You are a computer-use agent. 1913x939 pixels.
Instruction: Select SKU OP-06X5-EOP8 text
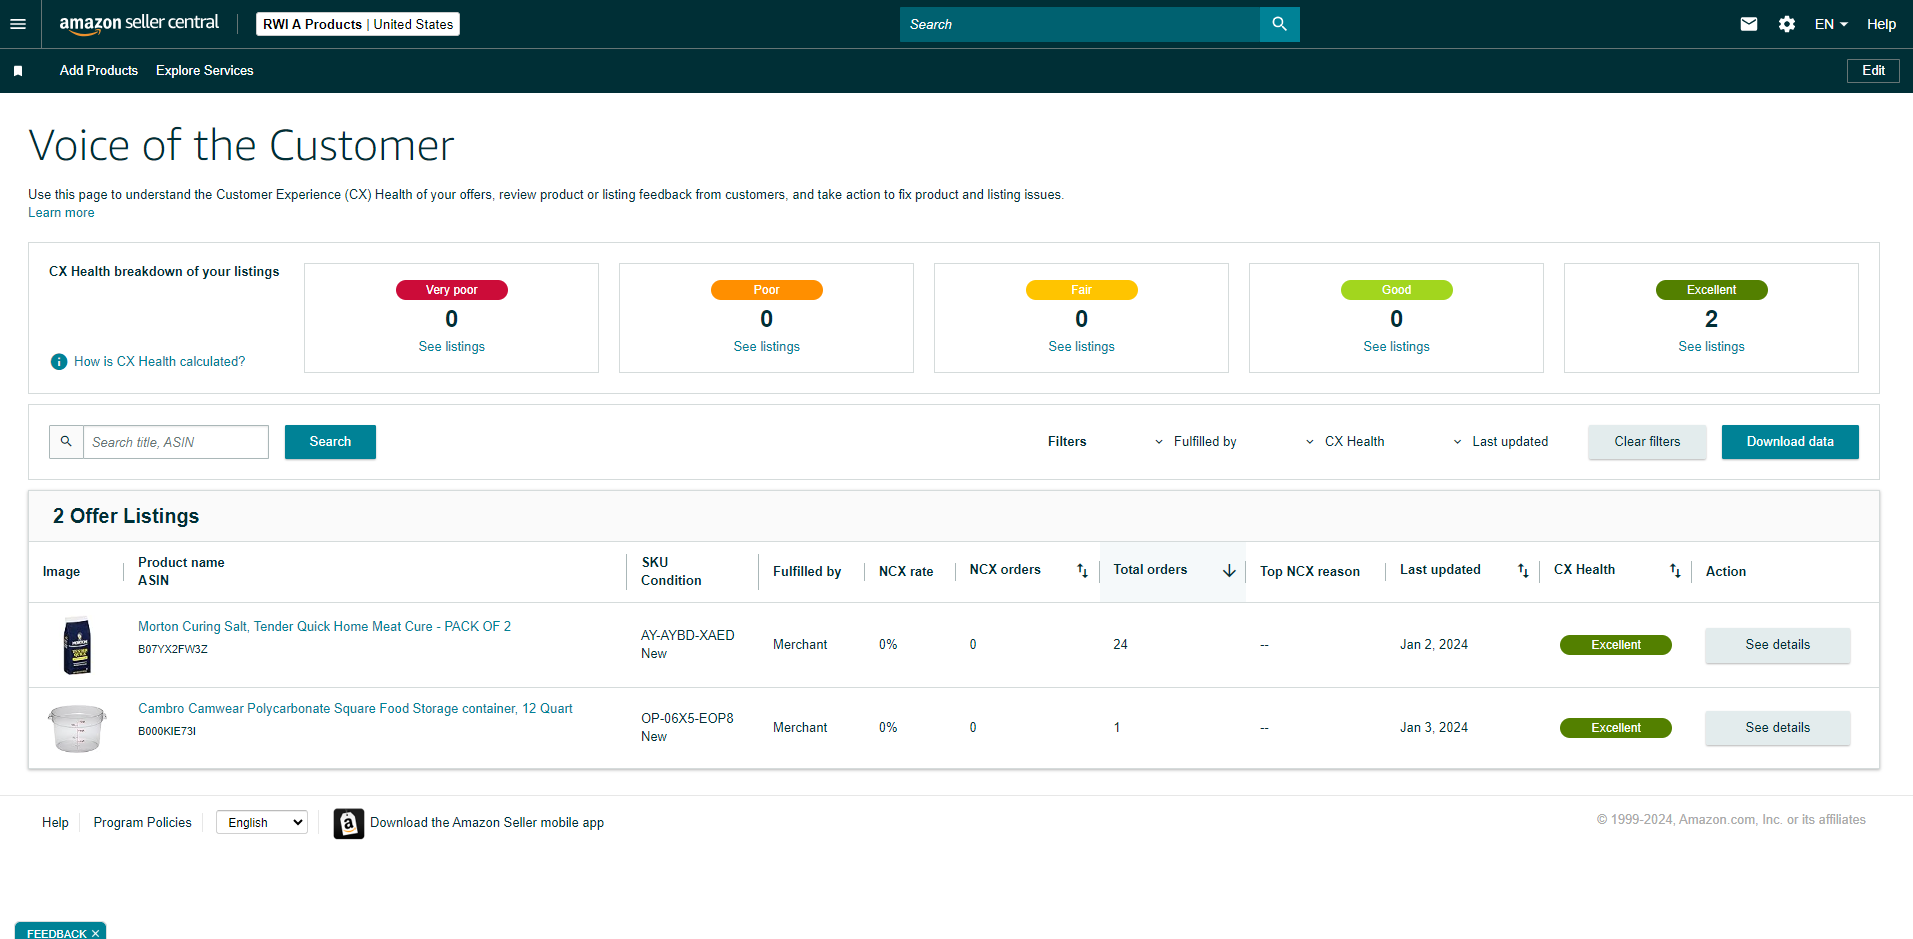pos(687,719)
